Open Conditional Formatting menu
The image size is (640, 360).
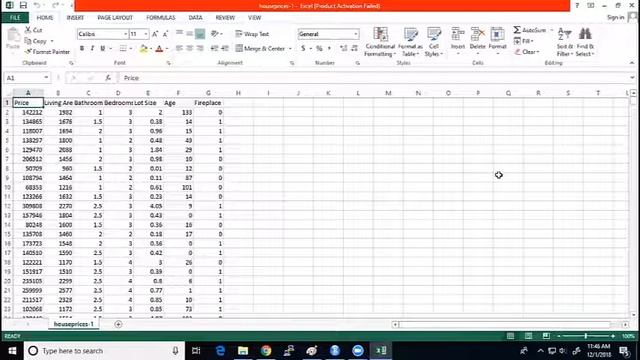380,42
